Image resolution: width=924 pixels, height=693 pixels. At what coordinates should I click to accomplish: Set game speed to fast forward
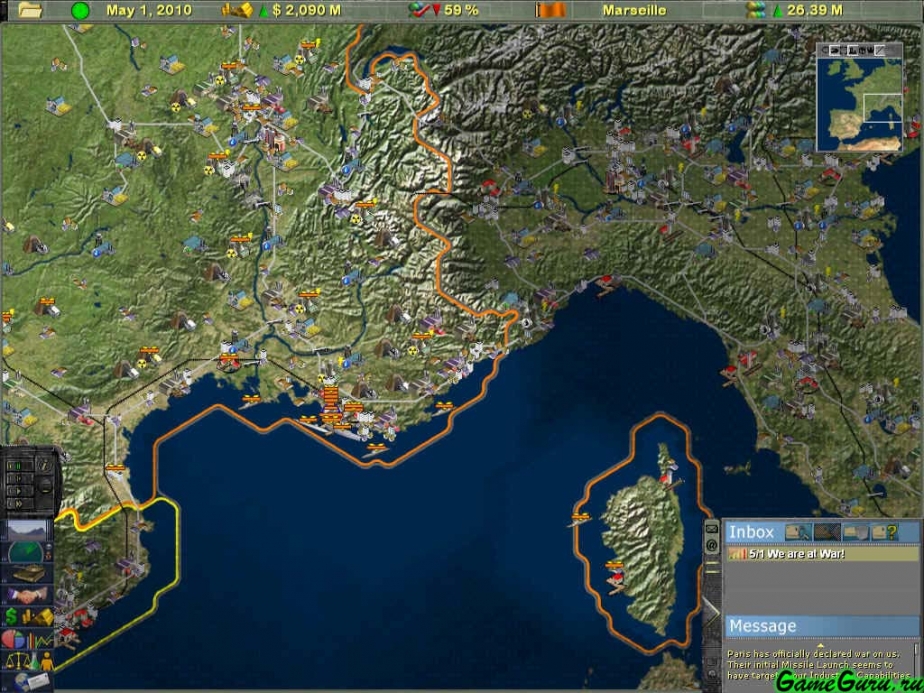click(20, 504)
